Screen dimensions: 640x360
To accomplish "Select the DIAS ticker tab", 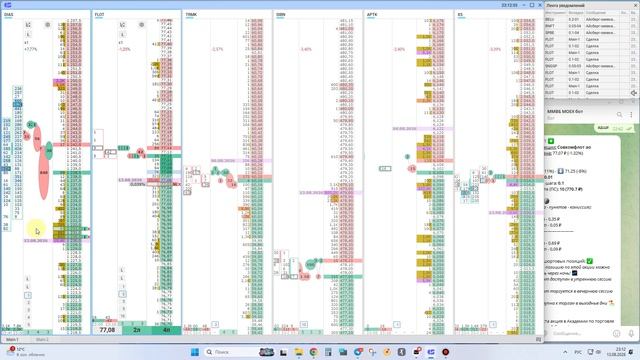I will (9, 15).
